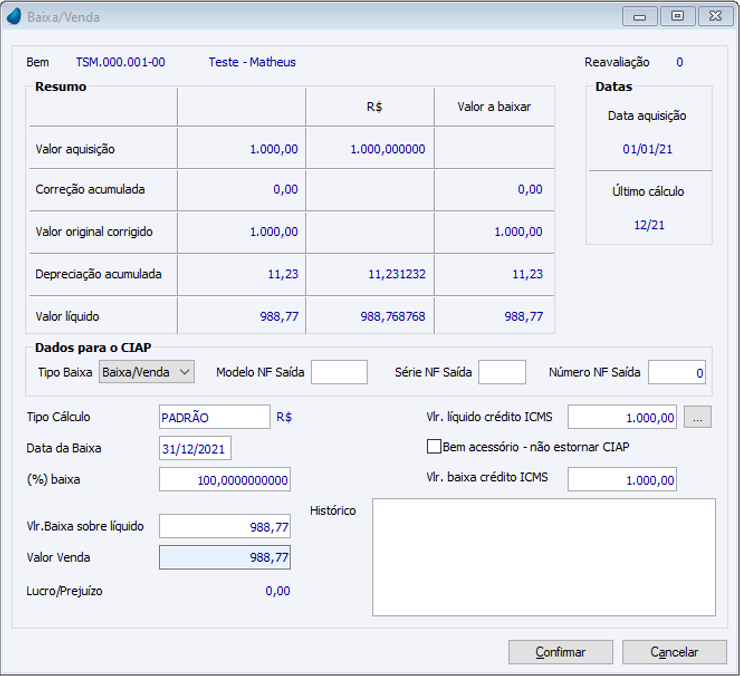The image size is (740, 676).
Task: Cancel the operation with Cancelar button
Action: tap(674, 652)
